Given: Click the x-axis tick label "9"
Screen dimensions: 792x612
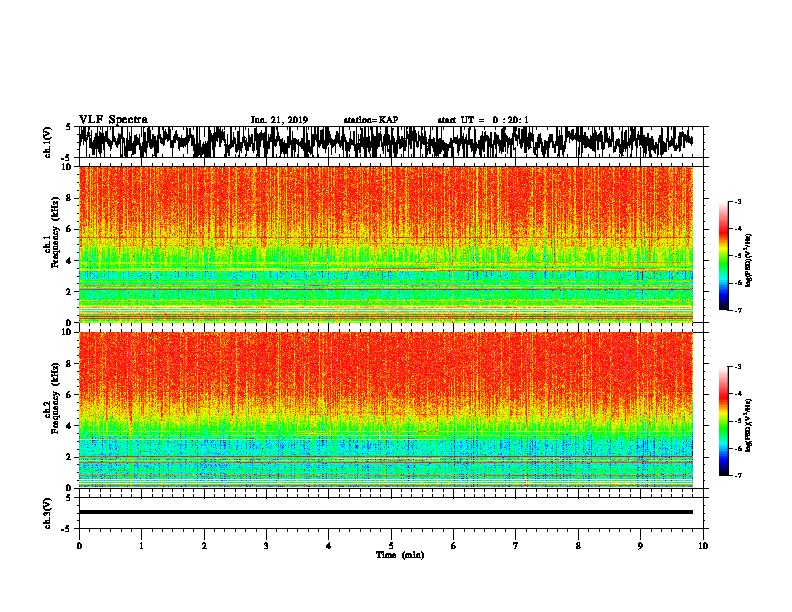Looking at the screenshot, I should [x=640, y=546].
